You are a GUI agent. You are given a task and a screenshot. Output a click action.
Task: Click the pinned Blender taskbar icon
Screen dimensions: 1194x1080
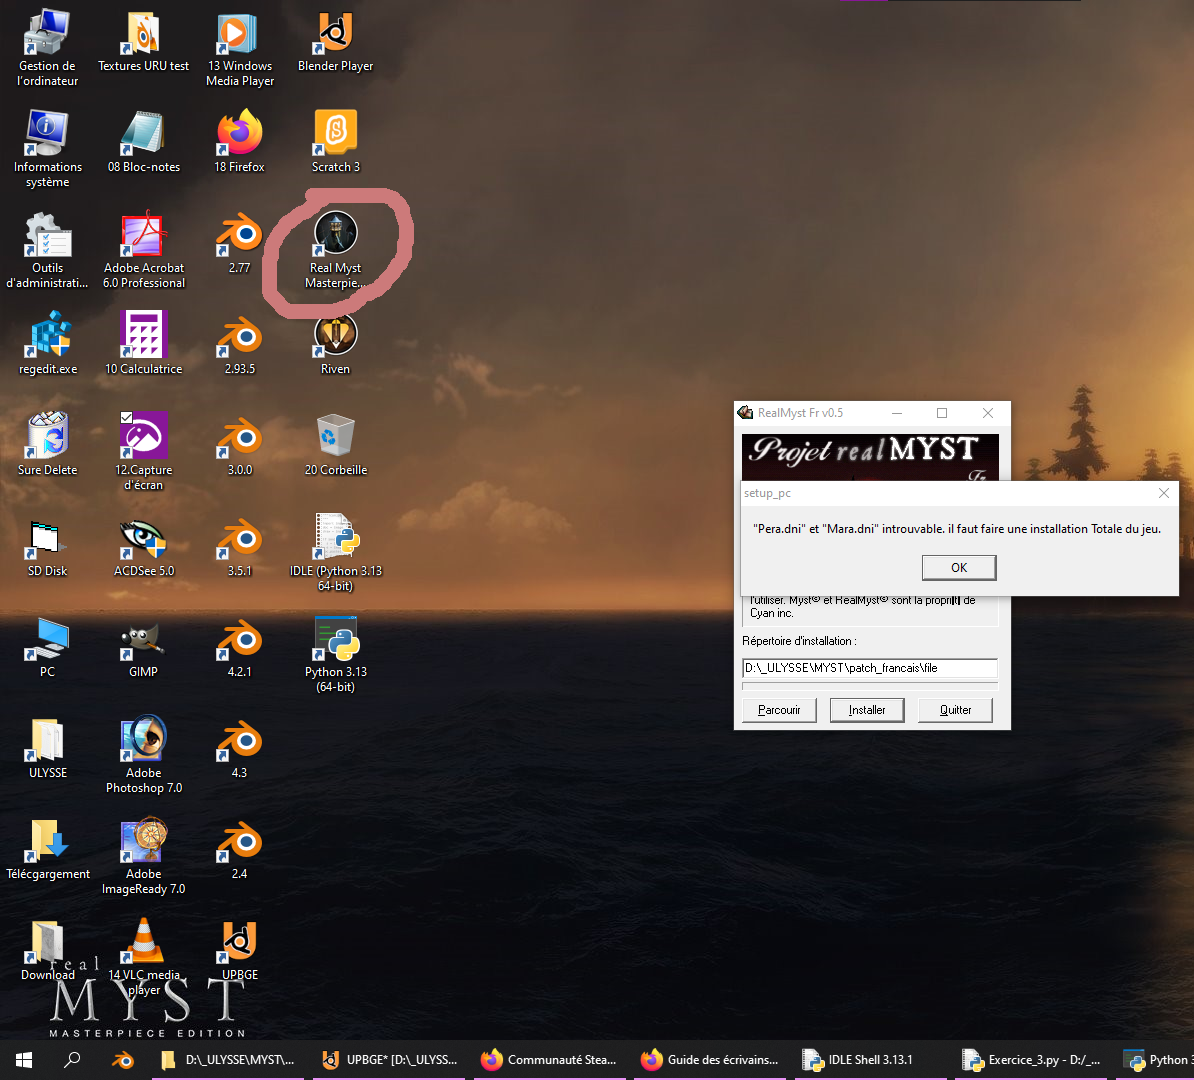tap(123, 1059)
